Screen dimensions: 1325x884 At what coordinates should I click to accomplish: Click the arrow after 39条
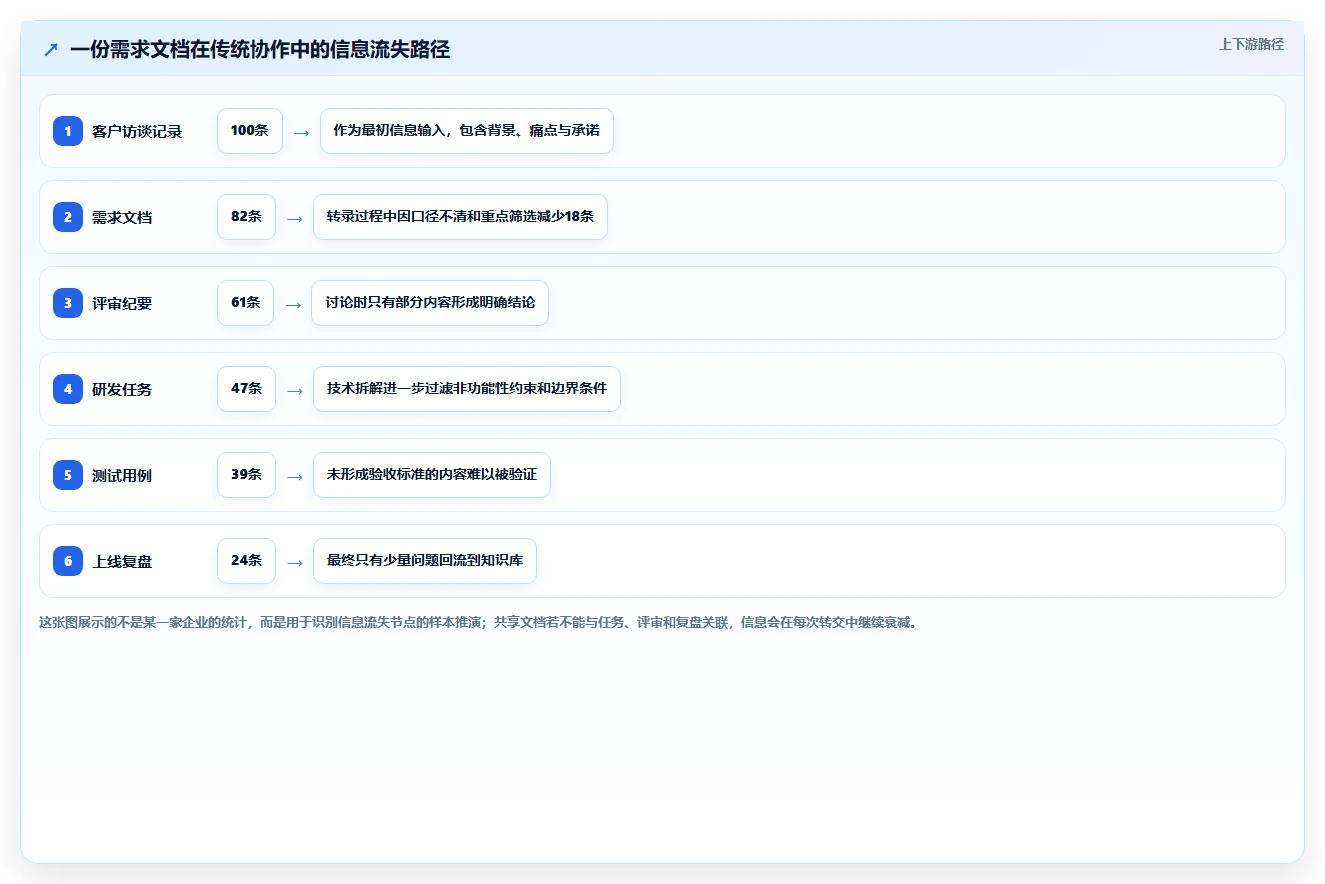coord(294,476)
